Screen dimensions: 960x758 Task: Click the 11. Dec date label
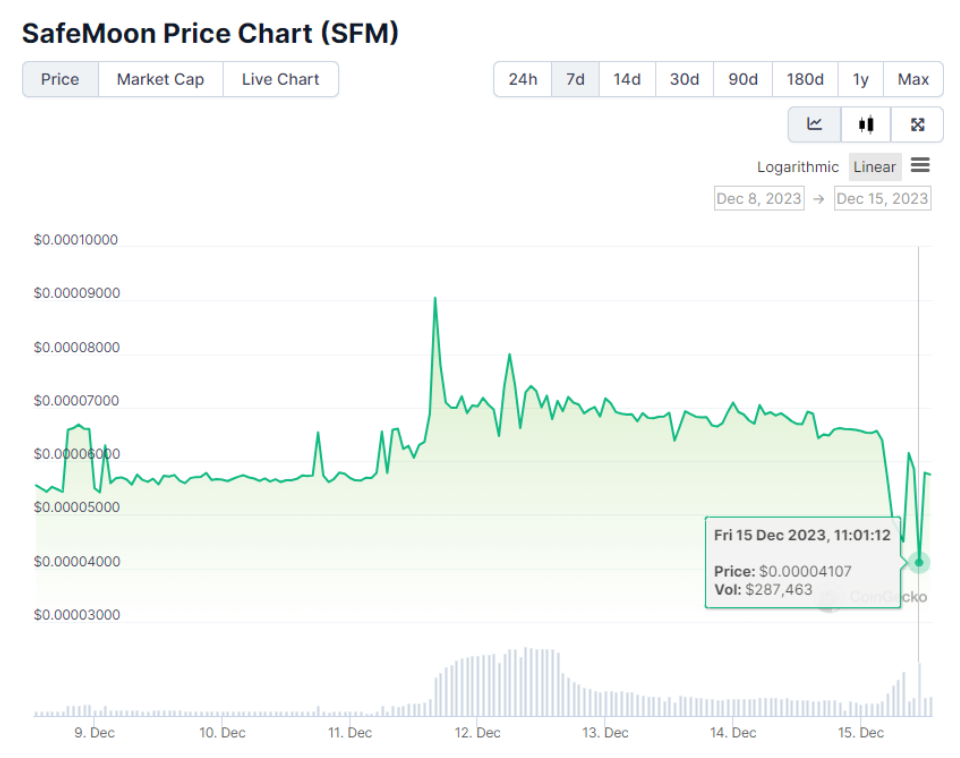(x=350, y=733)
